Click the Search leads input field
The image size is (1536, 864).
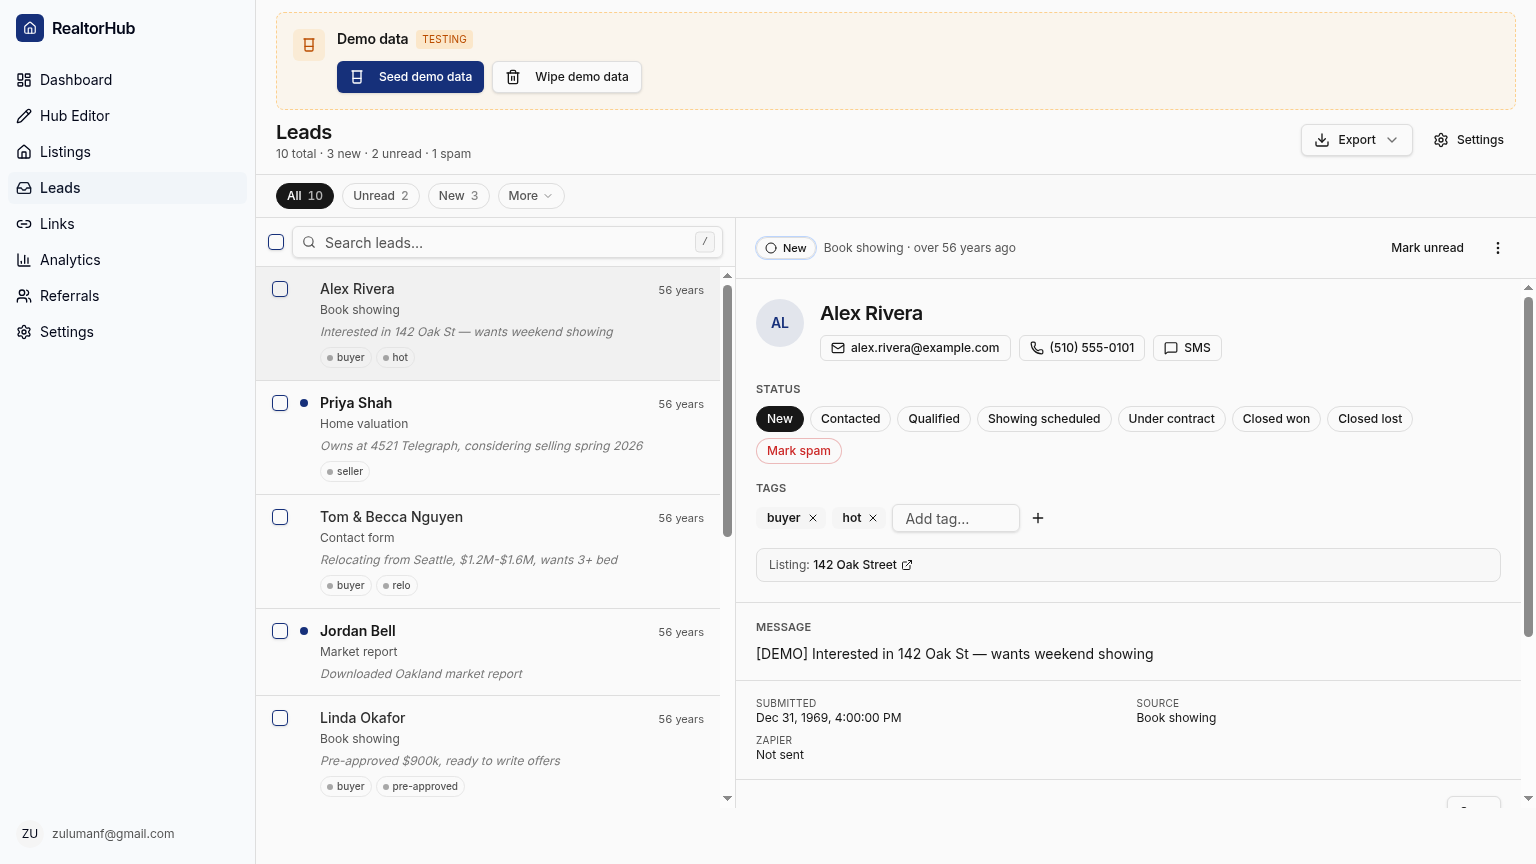(507, 242)
